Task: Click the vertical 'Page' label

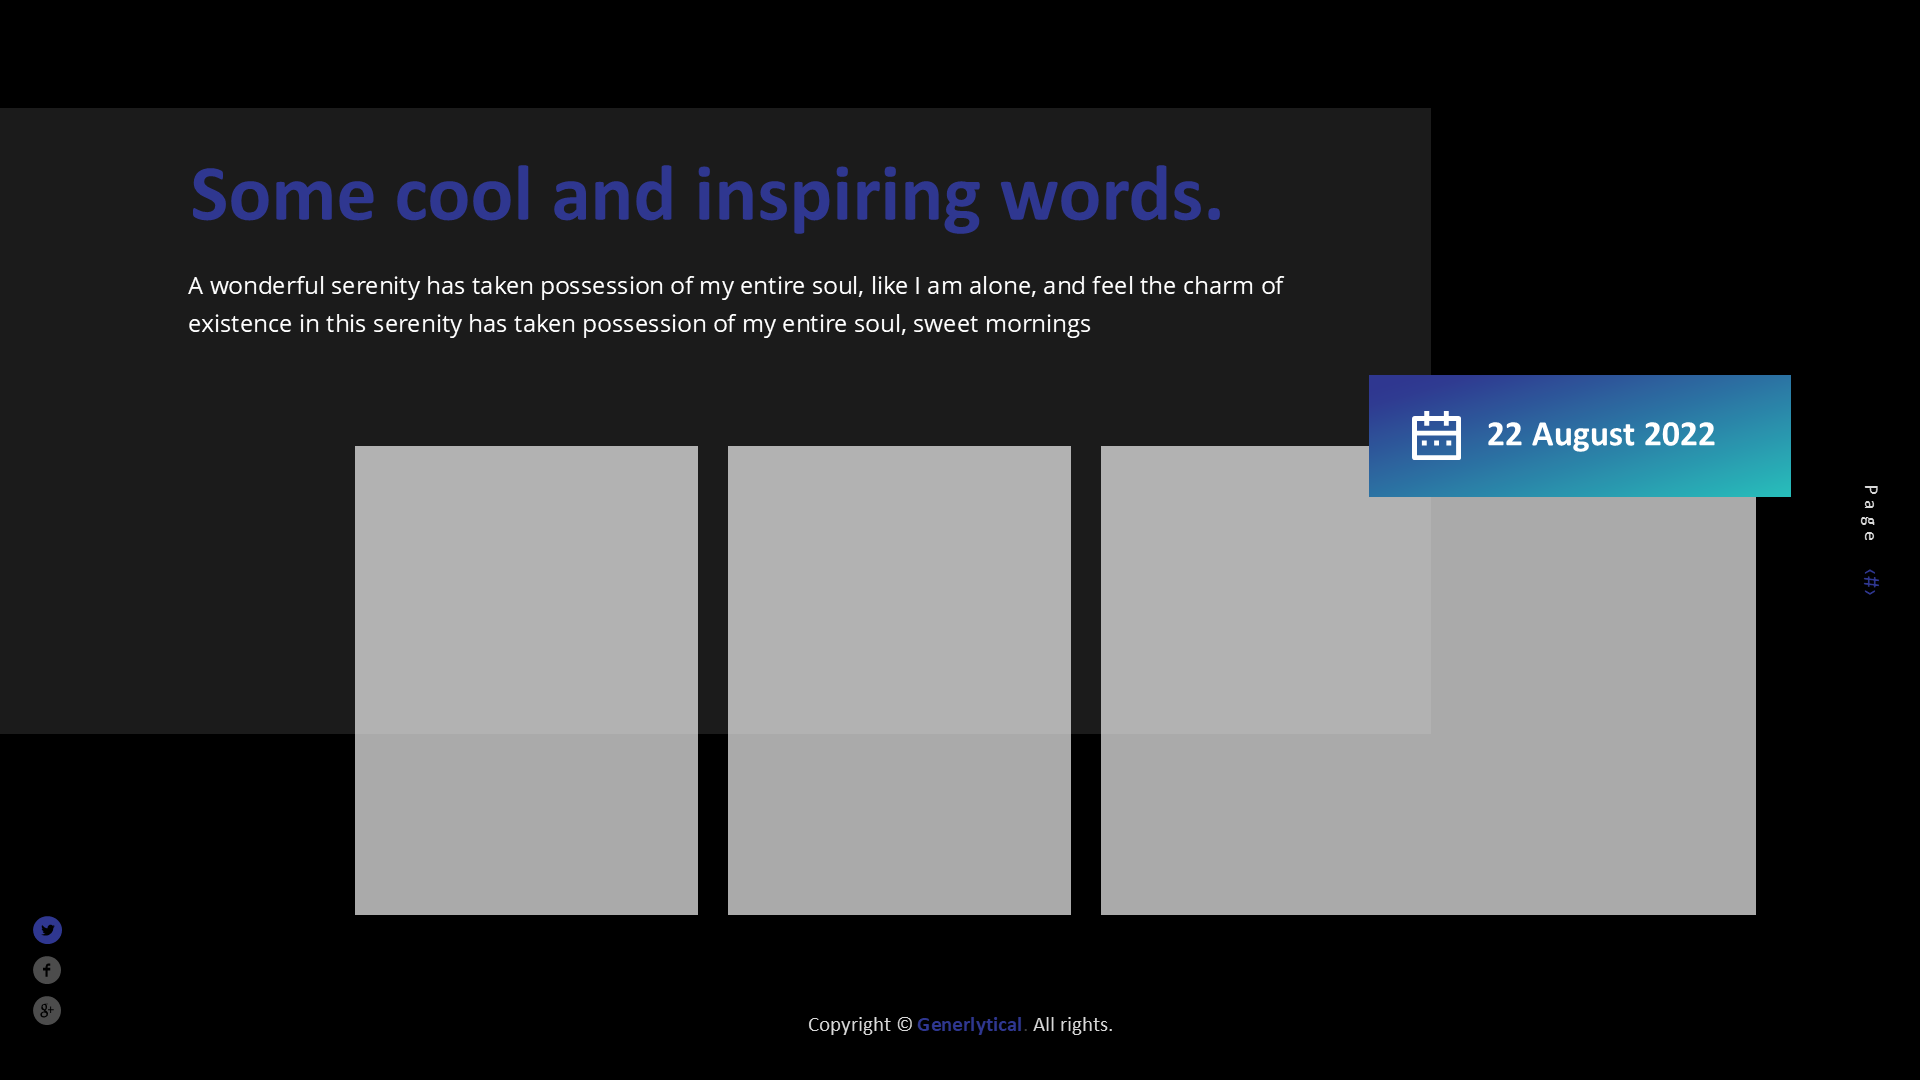Action: pos(1870,513)
